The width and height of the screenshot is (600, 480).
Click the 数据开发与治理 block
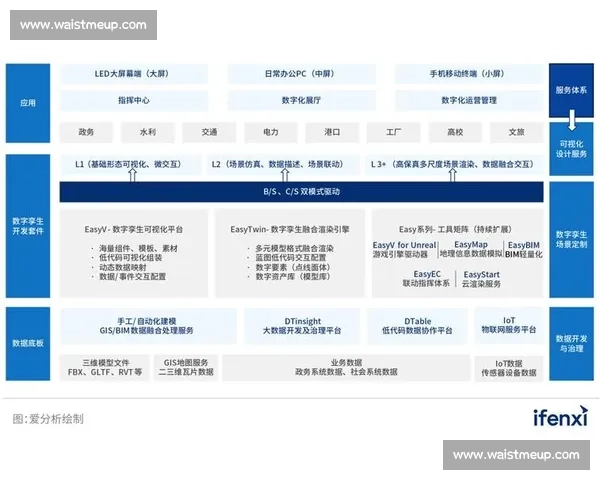tap(571, 343)
